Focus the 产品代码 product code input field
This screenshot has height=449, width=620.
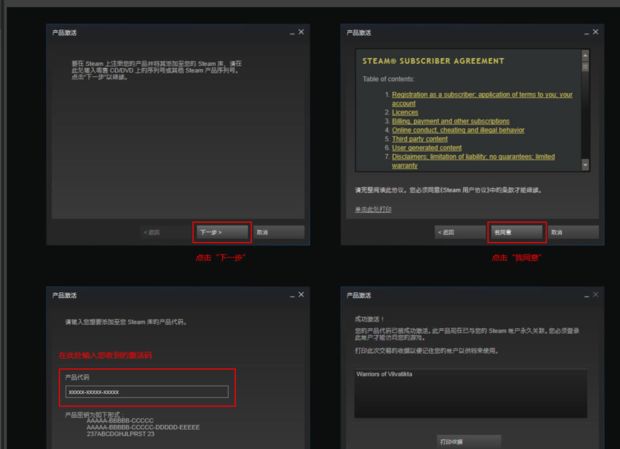pyautogui.click(x=147, y=392)
